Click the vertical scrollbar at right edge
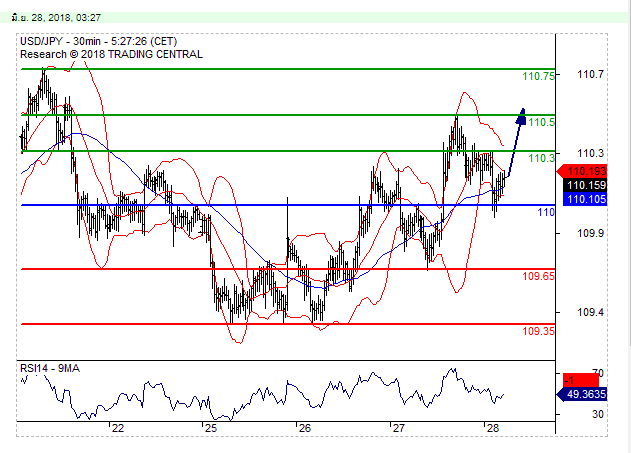The image size is (631, 453). tap(629, 173)
